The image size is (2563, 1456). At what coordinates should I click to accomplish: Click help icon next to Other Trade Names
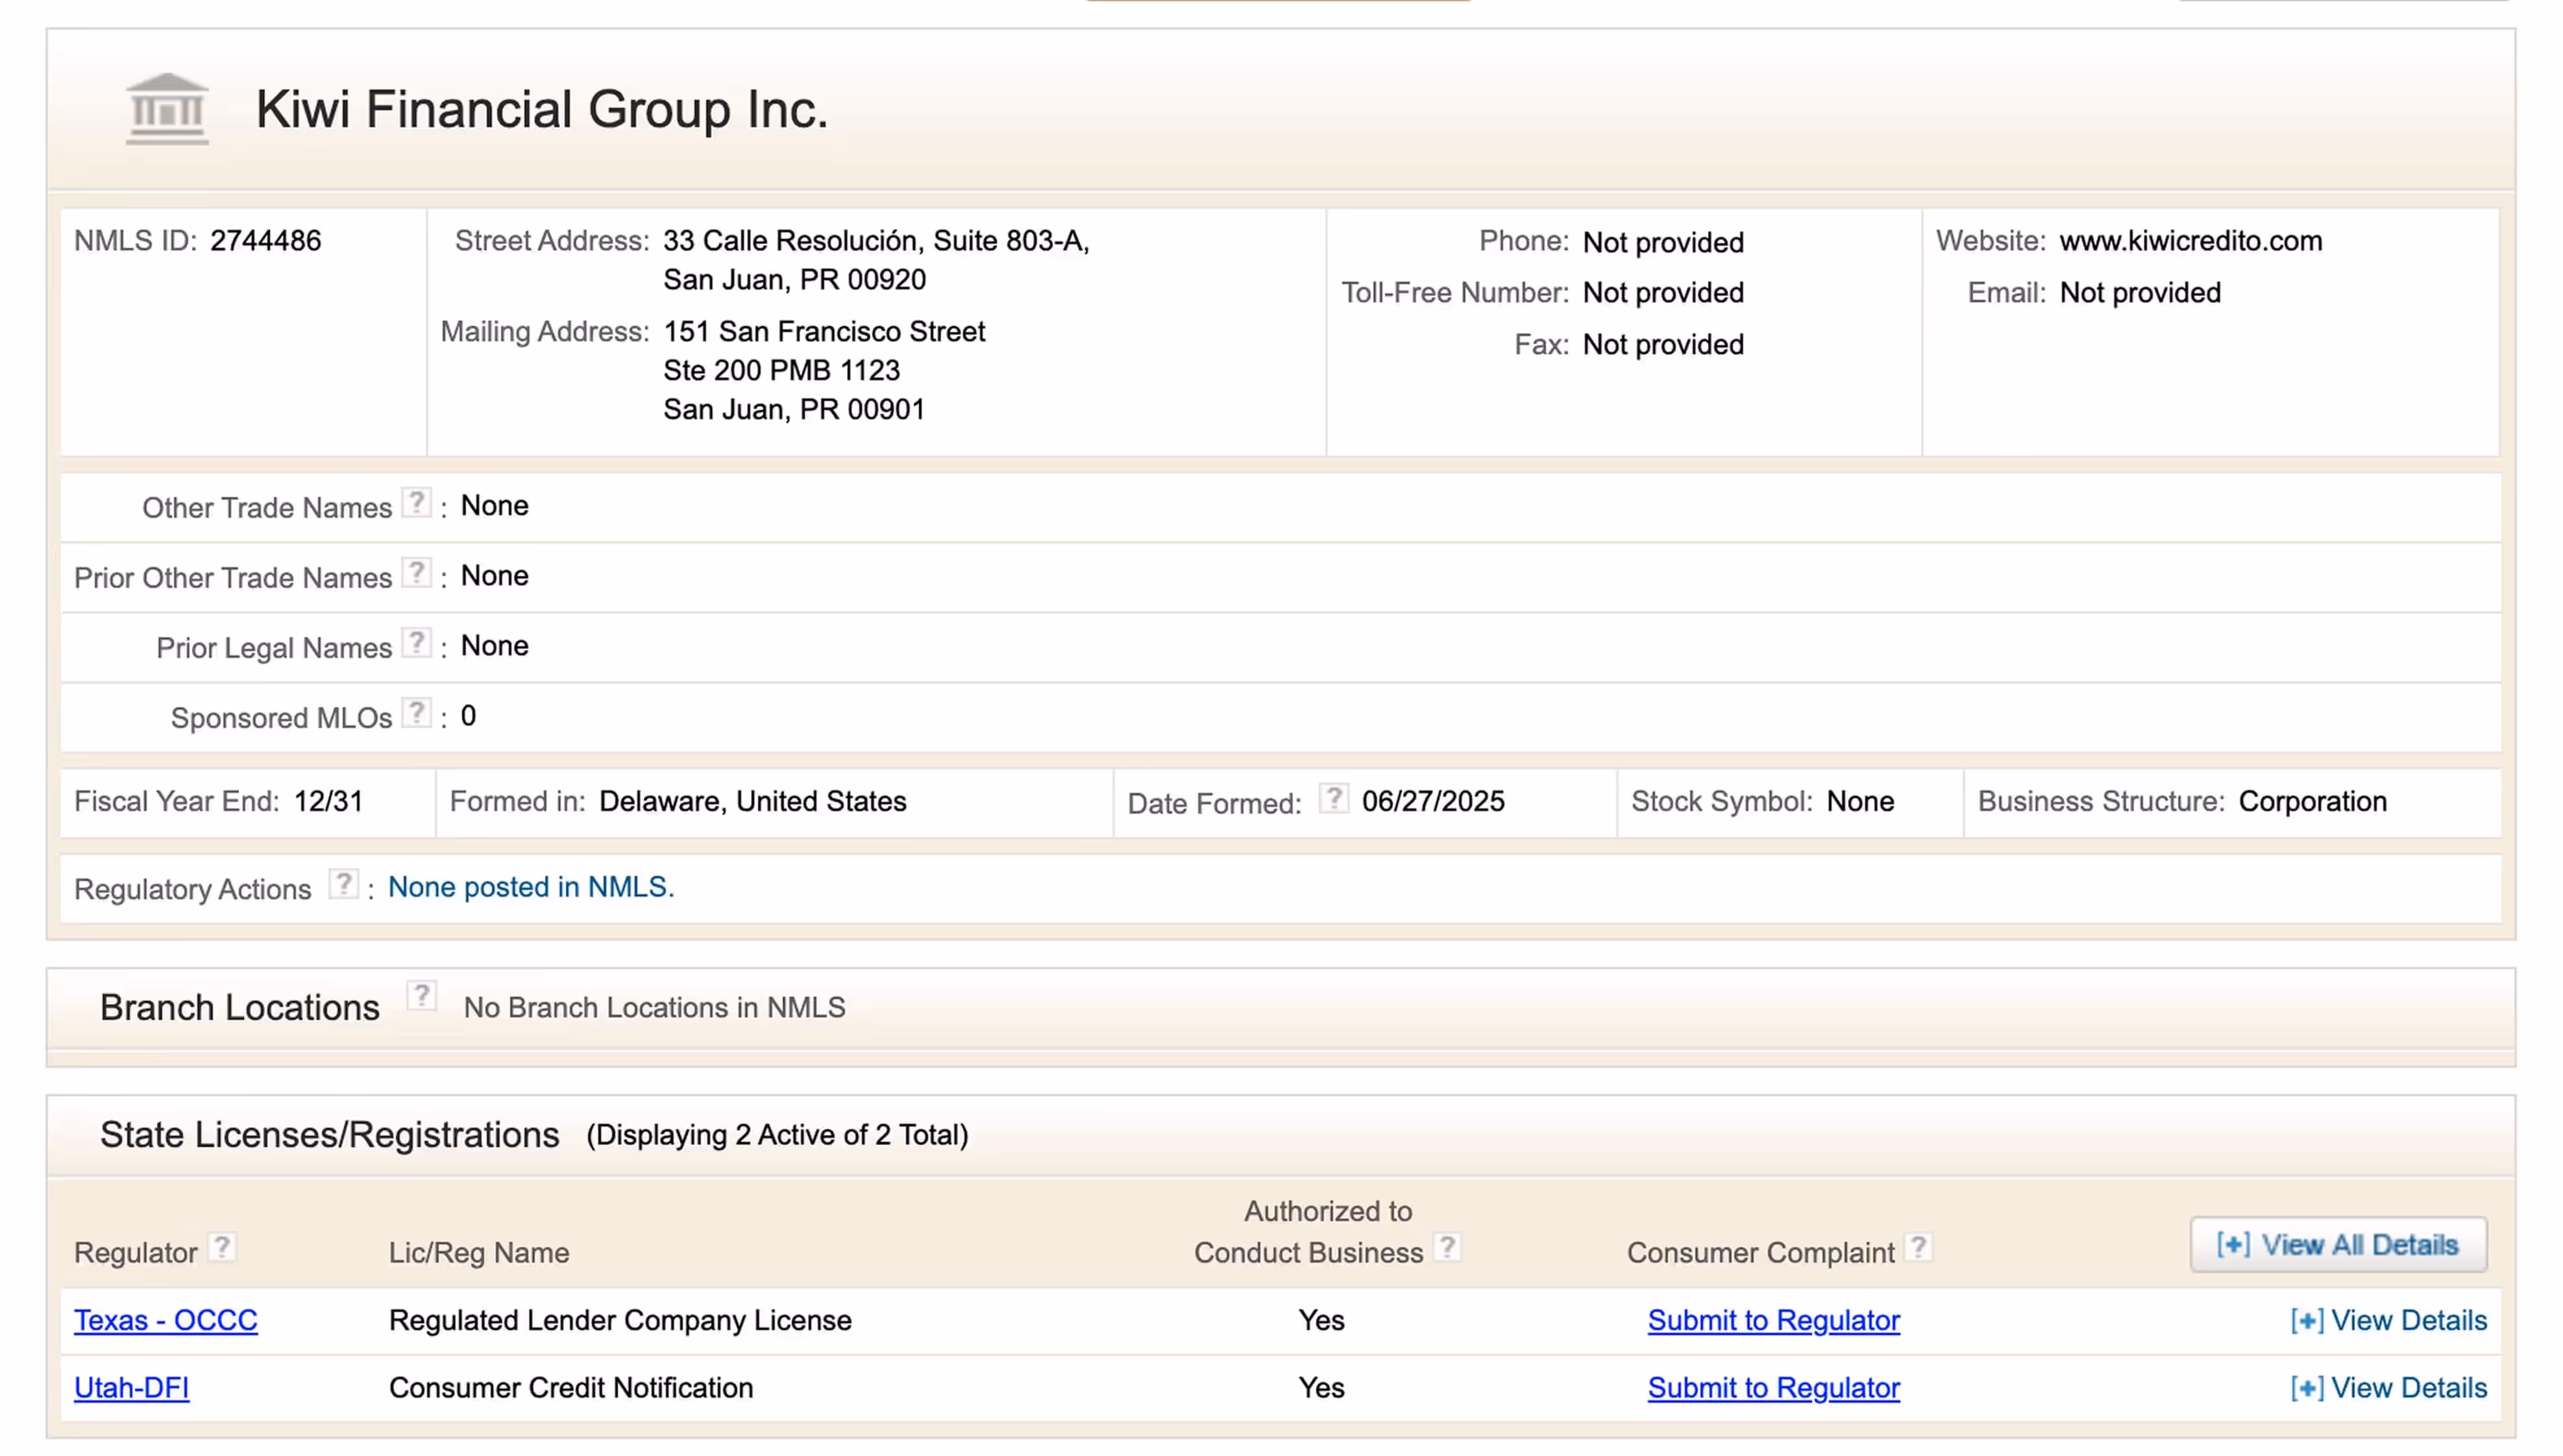click(x=416, y=503)
